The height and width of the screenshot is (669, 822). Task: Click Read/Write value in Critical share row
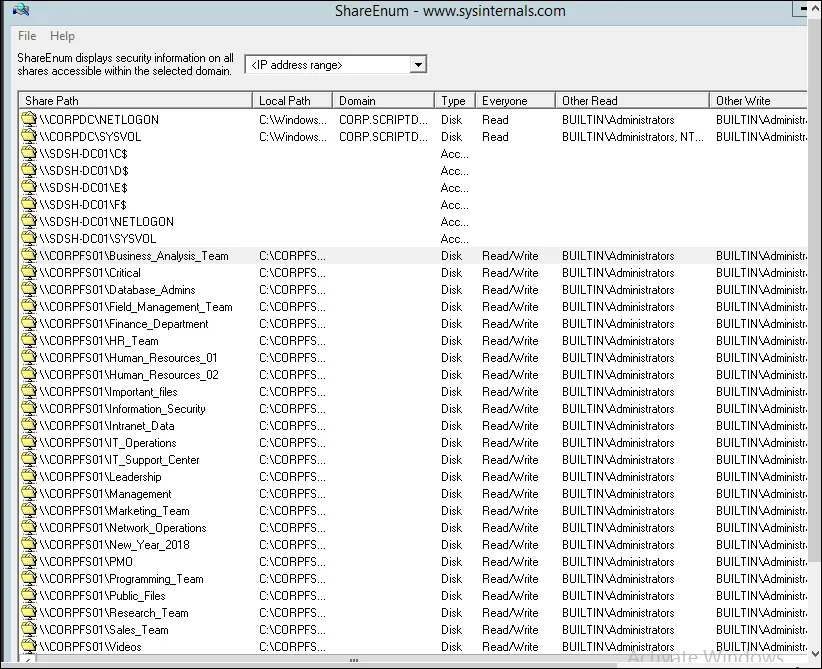(510, 273)
